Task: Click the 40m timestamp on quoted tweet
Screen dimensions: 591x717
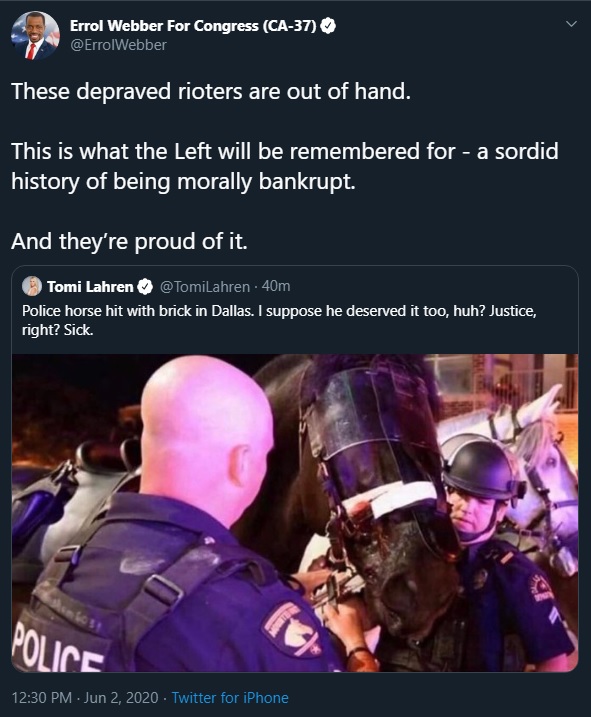Action: (x=276, y=286)
